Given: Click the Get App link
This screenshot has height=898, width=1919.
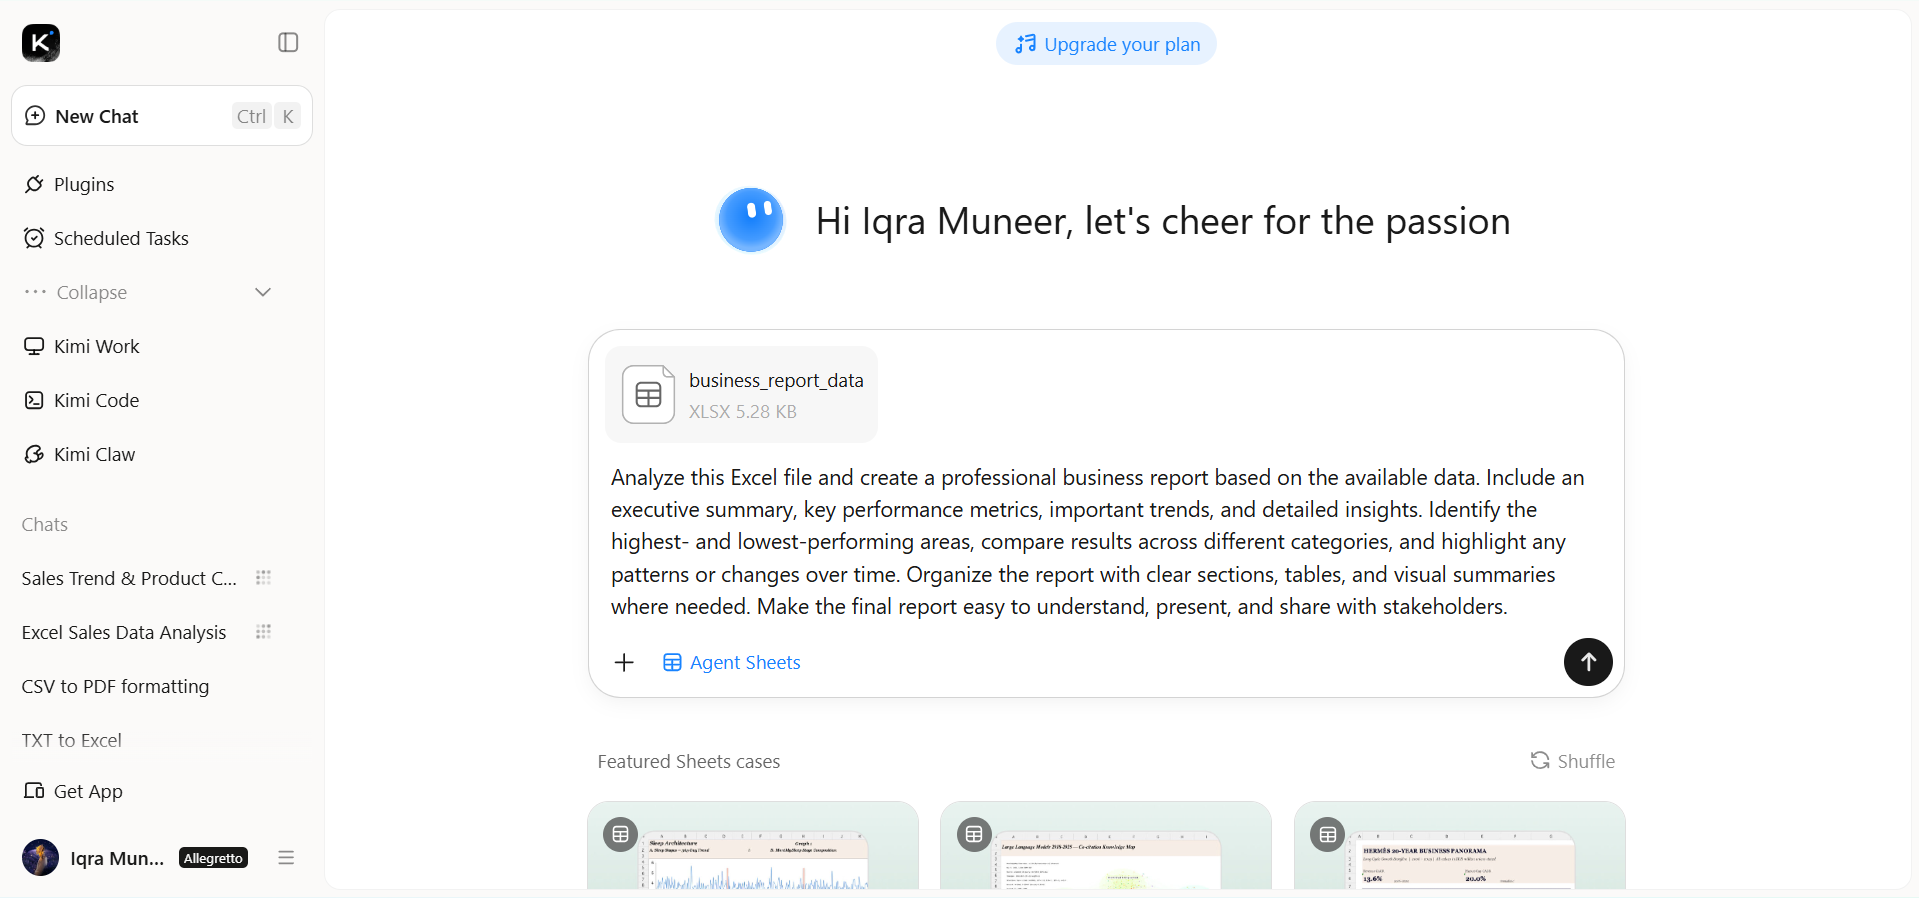Looking at the screenshot, I should coord(88,791).
